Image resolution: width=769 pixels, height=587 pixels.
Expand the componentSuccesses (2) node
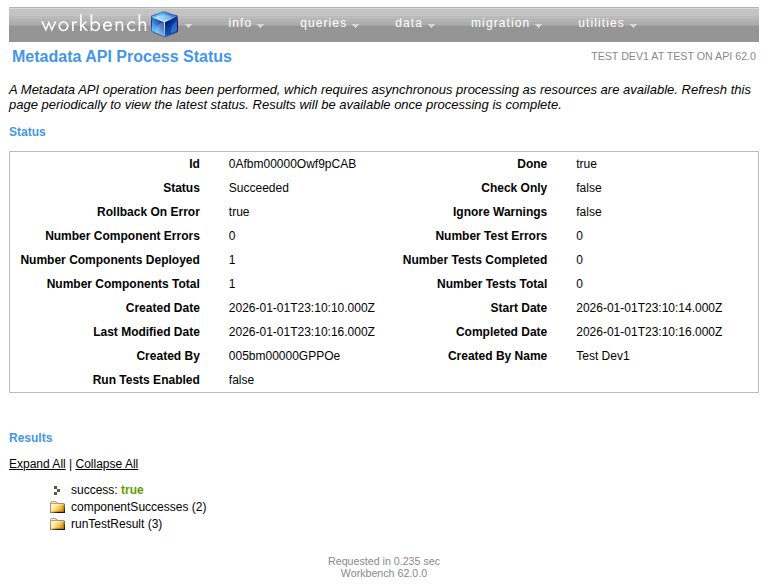[138, 507]
